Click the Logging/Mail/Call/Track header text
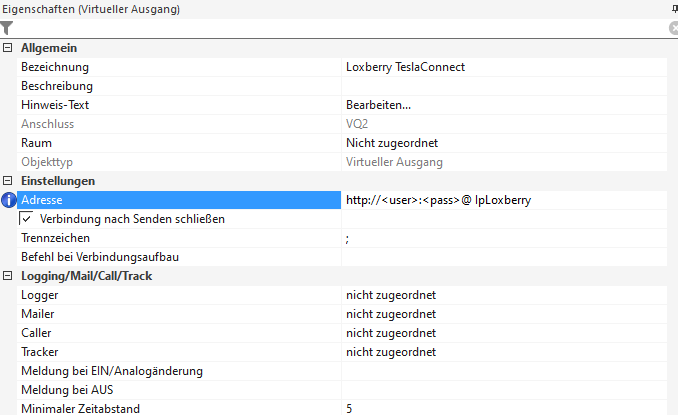 (x=86, y=276)
